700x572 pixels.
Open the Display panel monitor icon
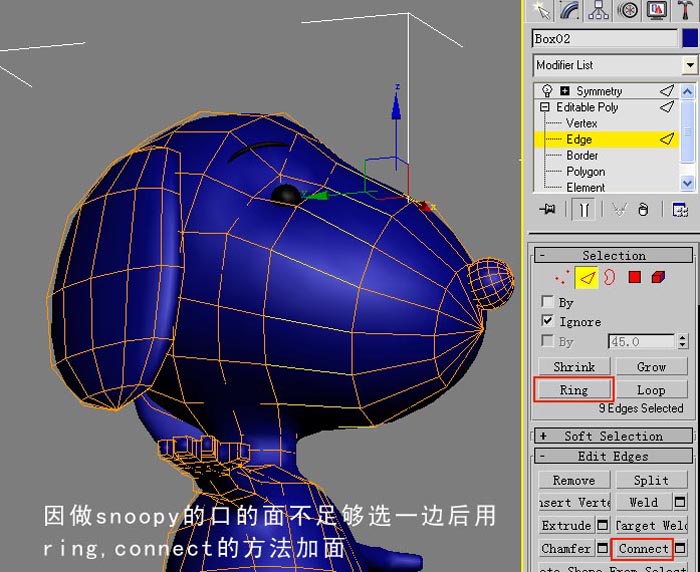click(x=656, y=11)
